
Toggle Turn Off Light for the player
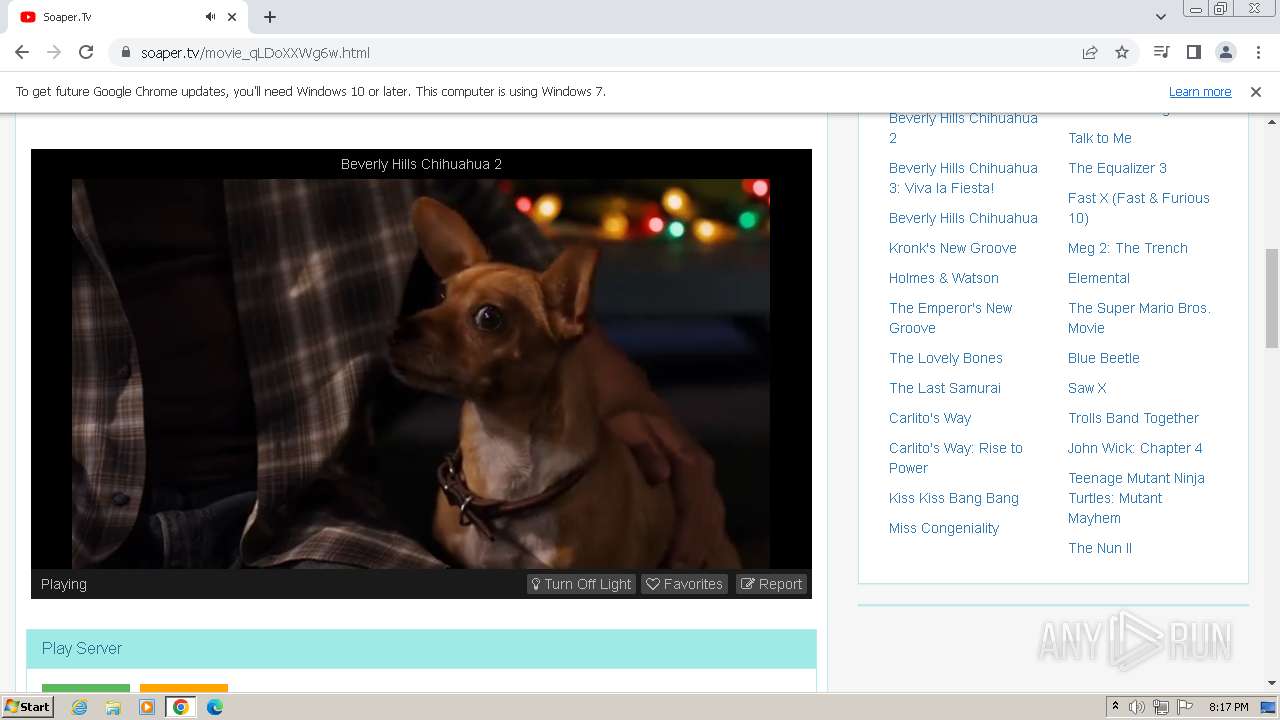point(581,584)
